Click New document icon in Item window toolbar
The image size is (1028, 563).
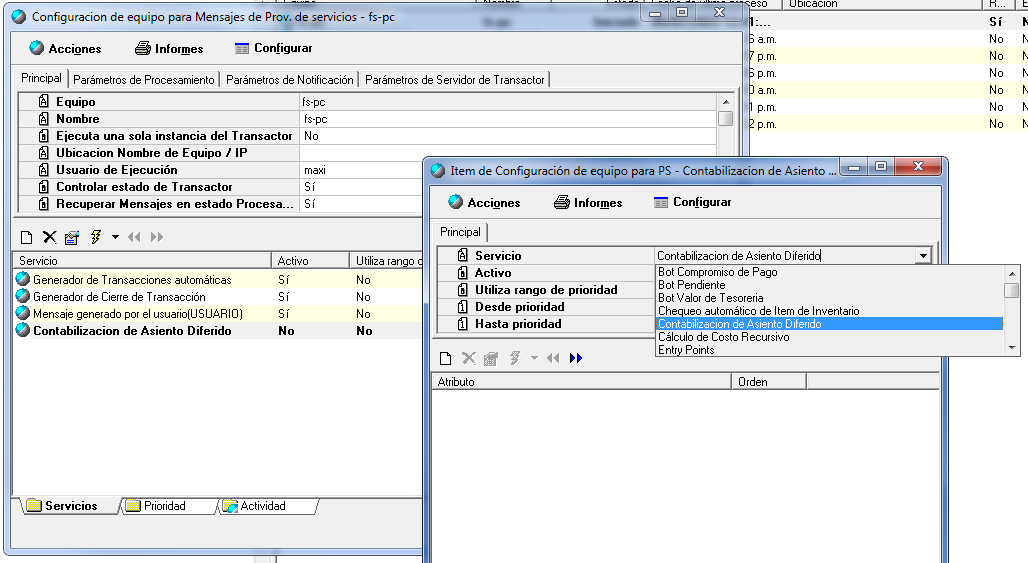445,359
